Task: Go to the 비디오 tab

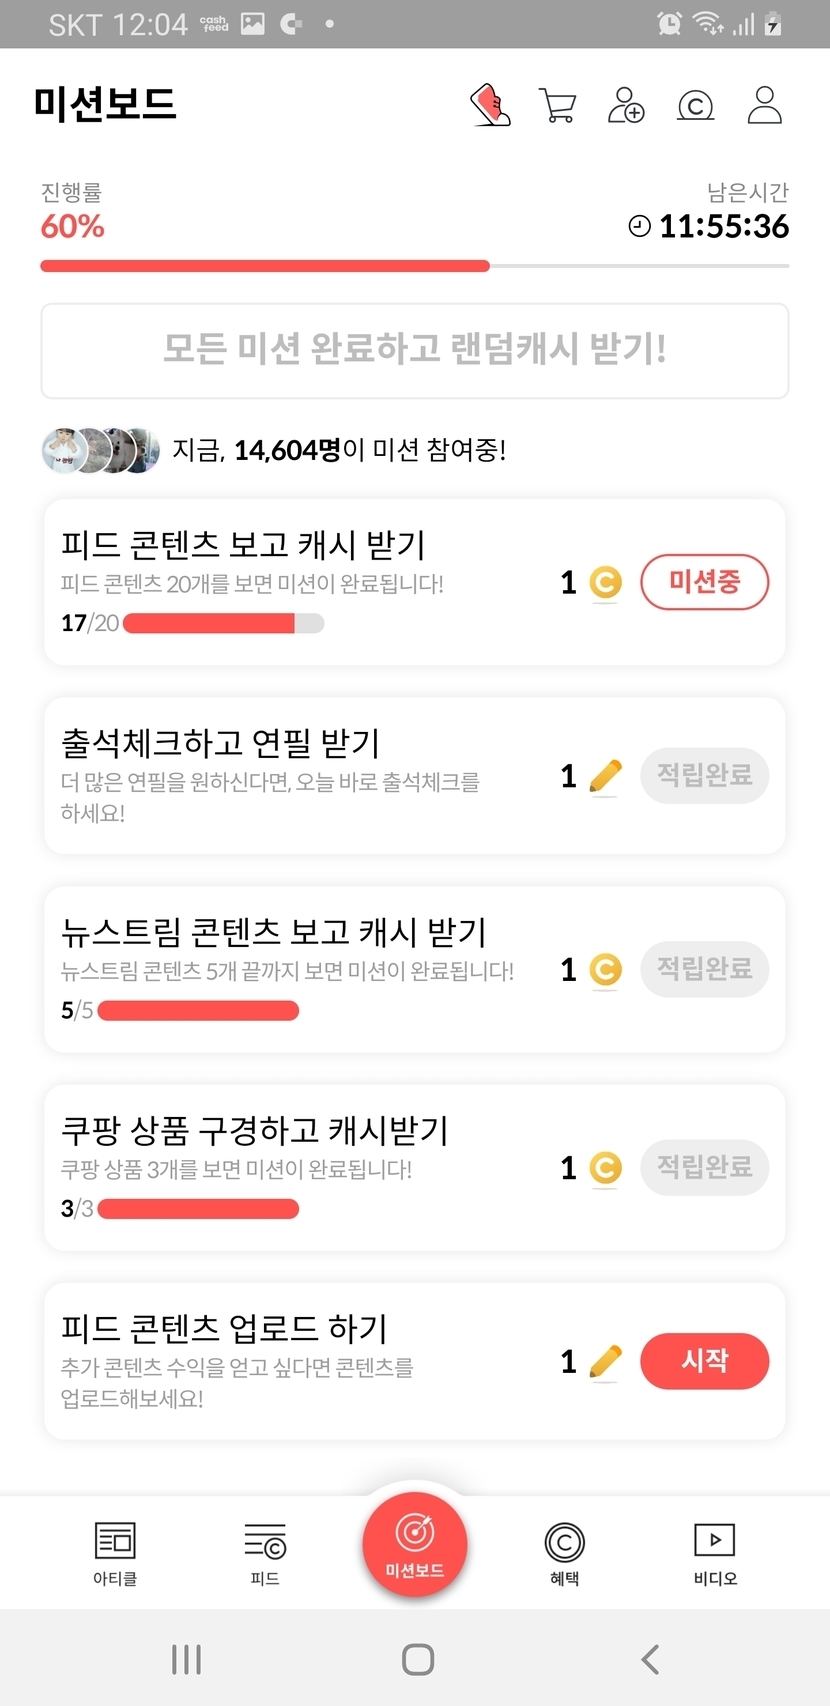Action: (x=715, y=1553)
